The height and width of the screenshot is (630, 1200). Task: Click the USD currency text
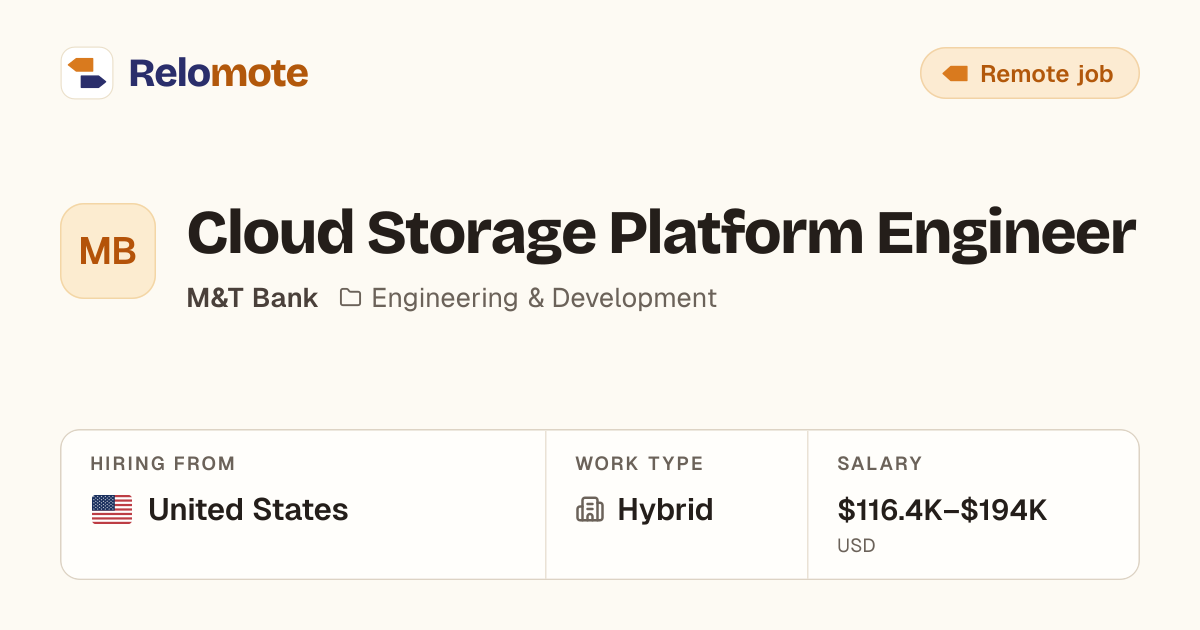[x=856, y=546]
